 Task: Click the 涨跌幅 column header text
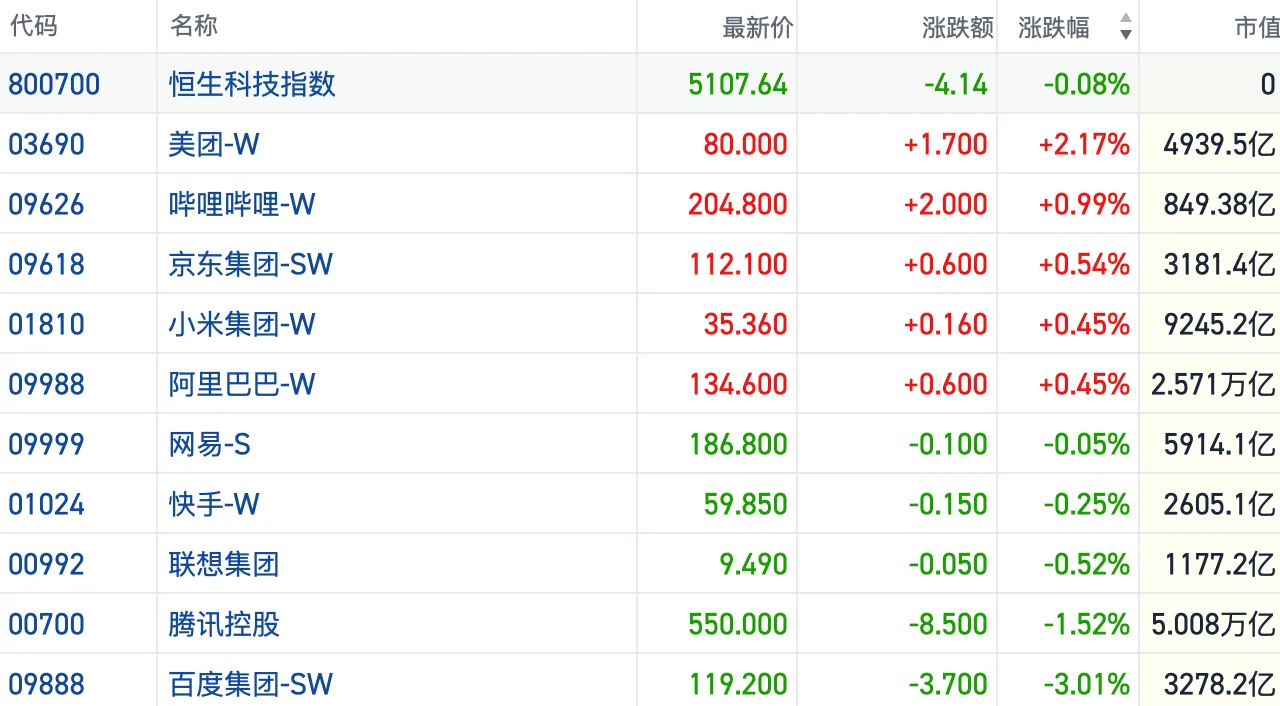pos(1054,27)
